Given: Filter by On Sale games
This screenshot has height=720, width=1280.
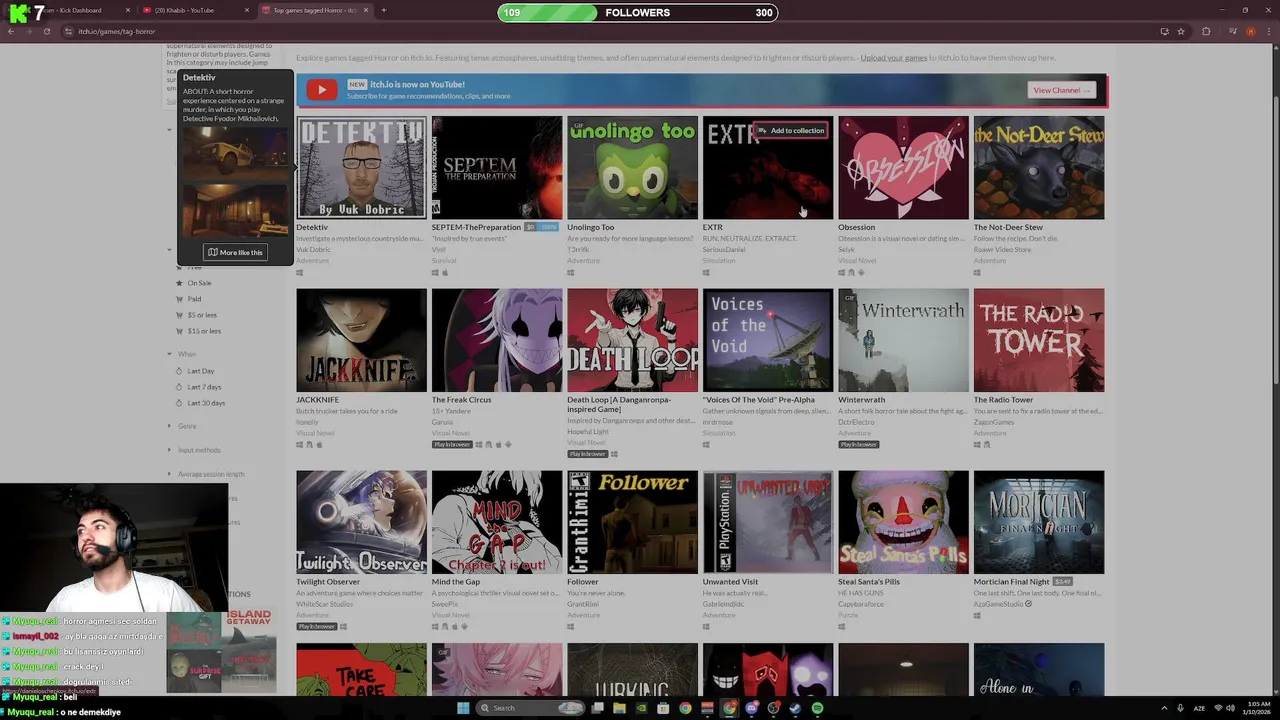Looking at the screenshot, I should (x=199, y=283).
